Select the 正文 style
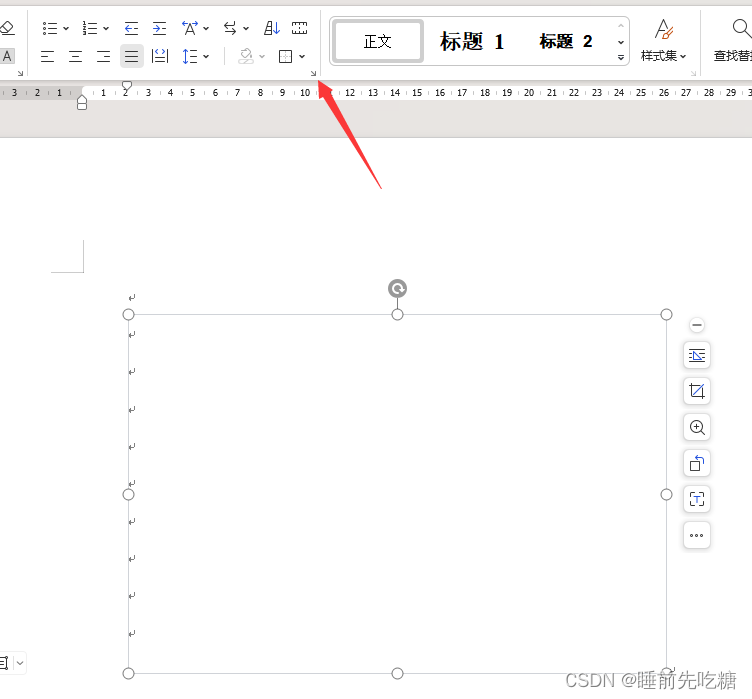Screen dimensions: 752x699 click(377, 42)
